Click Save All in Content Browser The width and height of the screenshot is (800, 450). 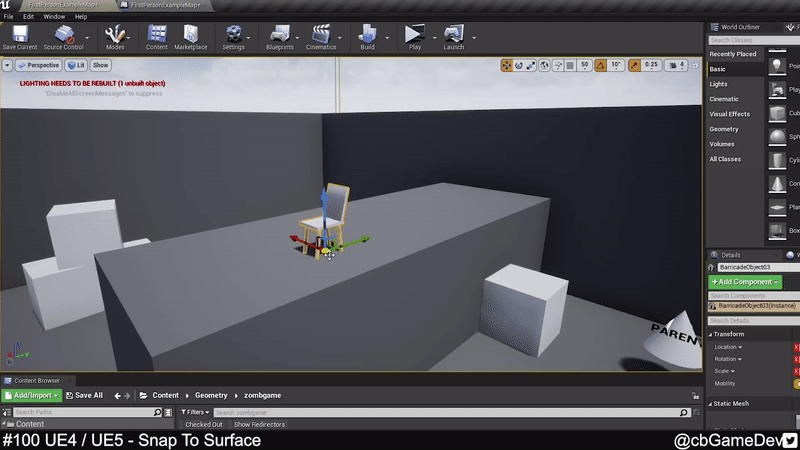point(84,395)
